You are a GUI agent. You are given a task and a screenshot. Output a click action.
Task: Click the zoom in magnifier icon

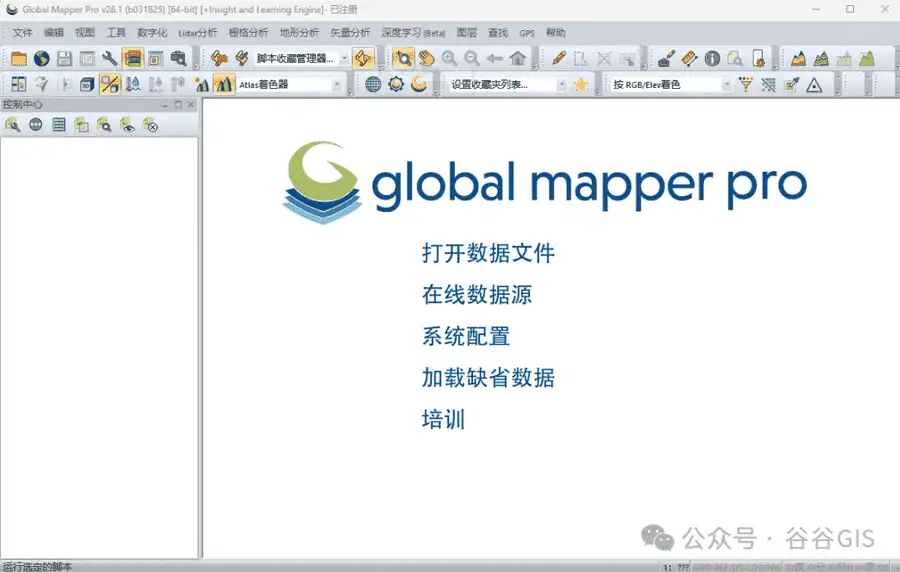point(449,58)
